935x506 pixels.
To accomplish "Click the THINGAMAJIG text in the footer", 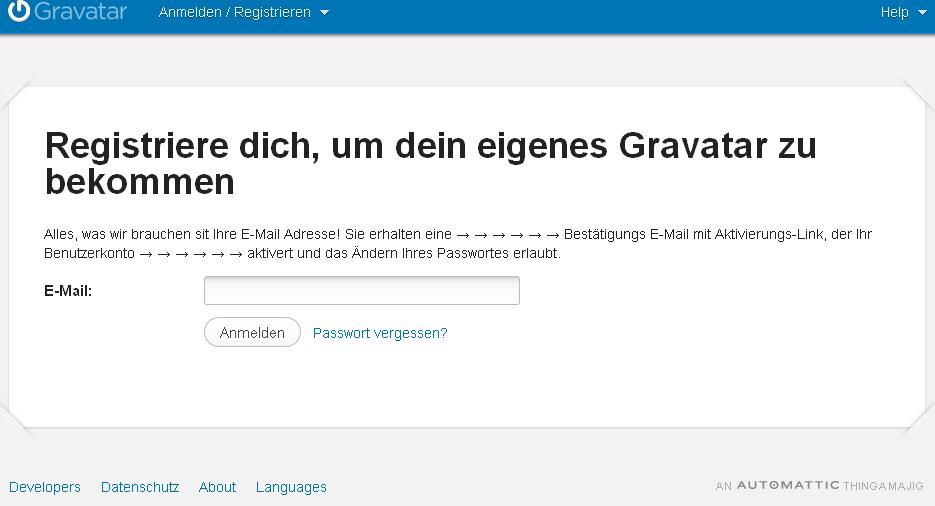I will pyautogui.click(x=883, y=486).
